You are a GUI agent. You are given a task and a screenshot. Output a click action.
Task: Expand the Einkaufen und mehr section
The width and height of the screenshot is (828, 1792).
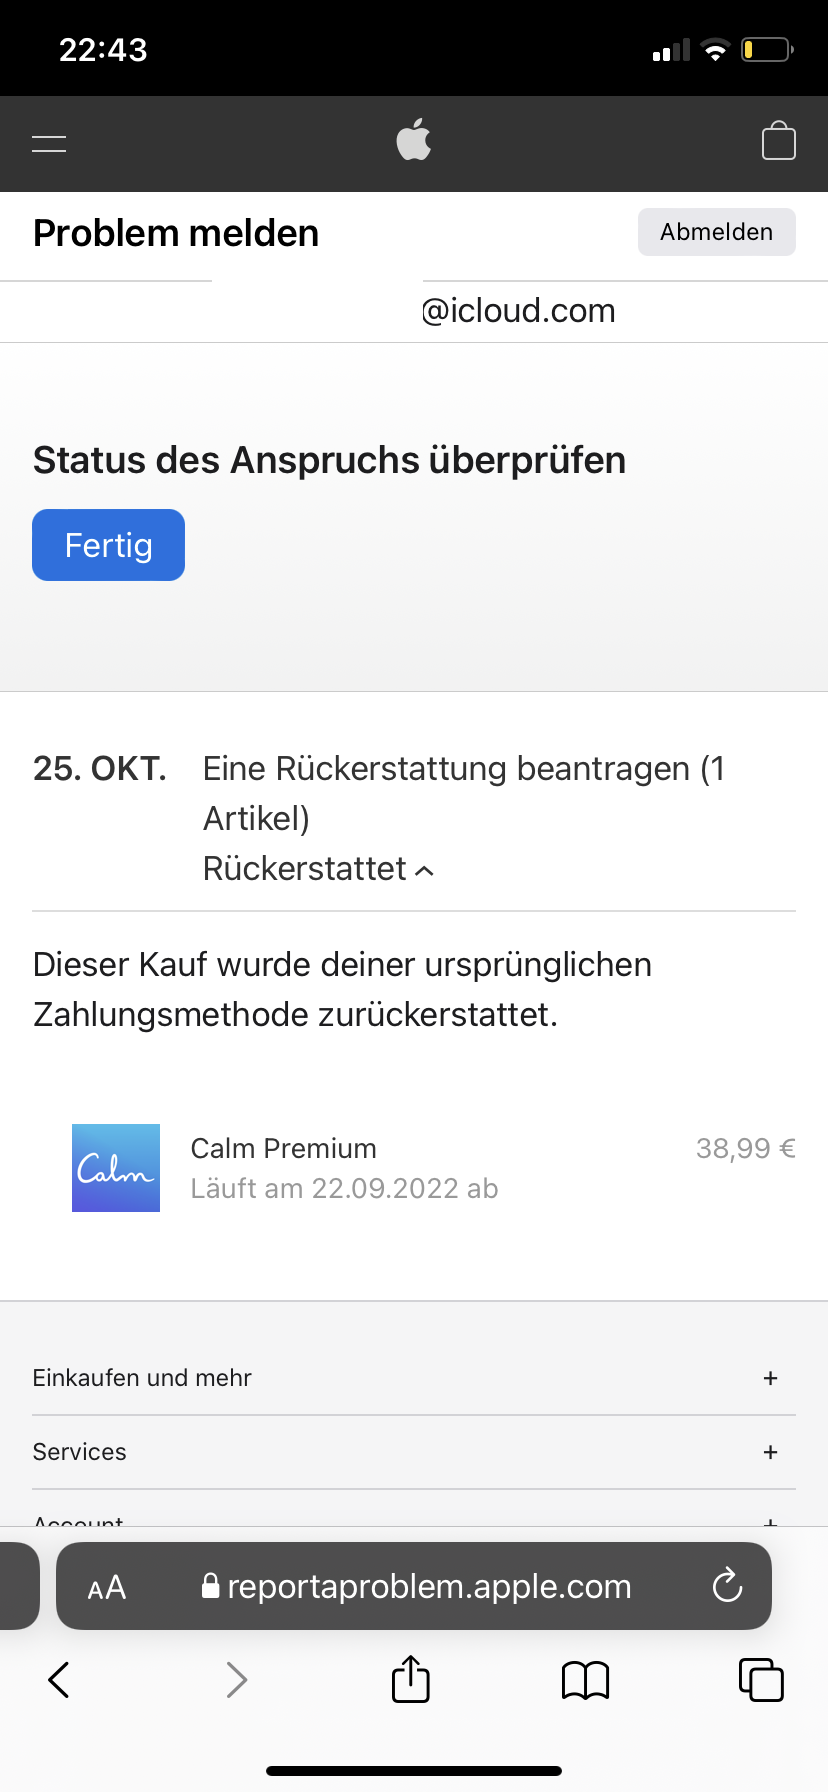coord(770,1378)
